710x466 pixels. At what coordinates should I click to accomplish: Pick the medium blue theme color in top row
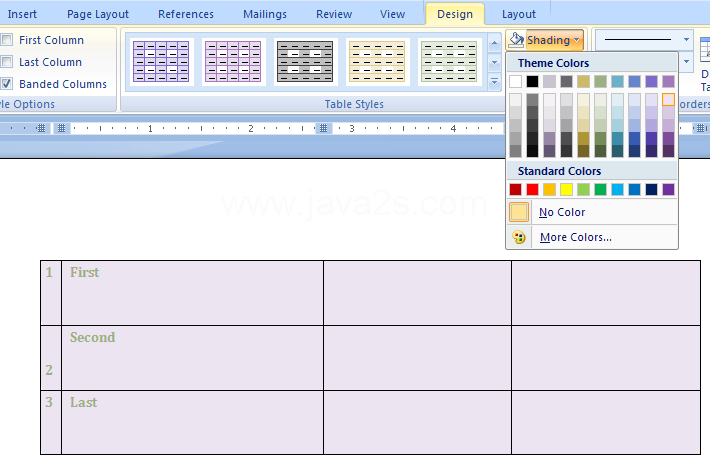[x=634, y=82]
